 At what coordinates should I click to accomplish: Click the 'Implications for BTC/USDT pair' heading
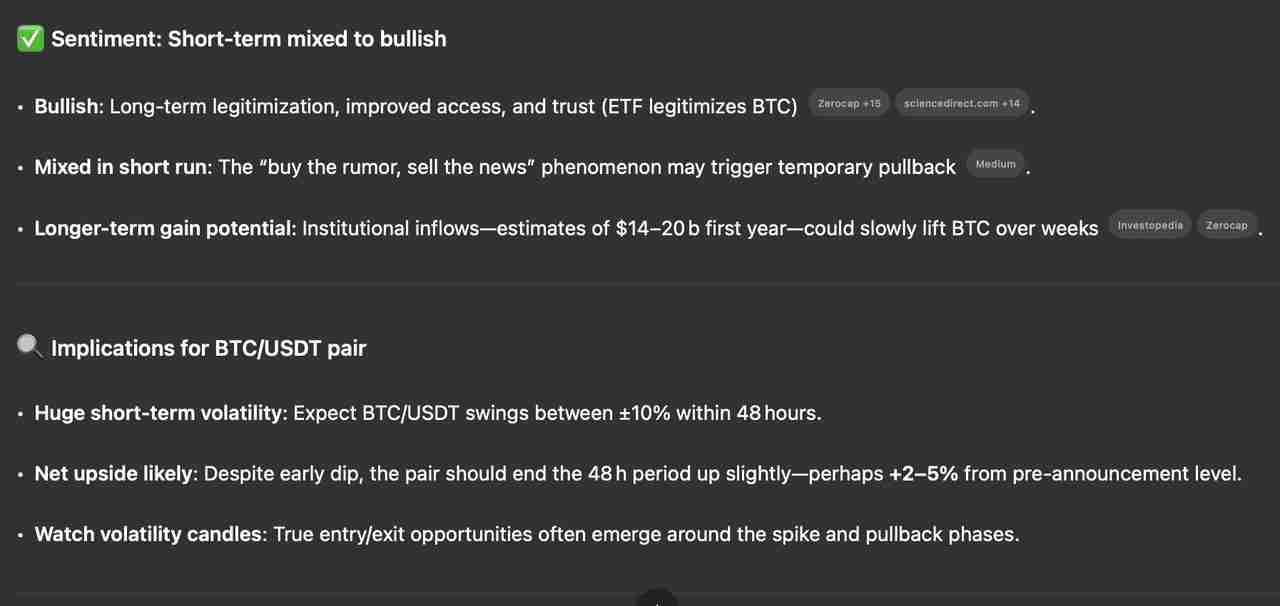click(x=209, y=348)
